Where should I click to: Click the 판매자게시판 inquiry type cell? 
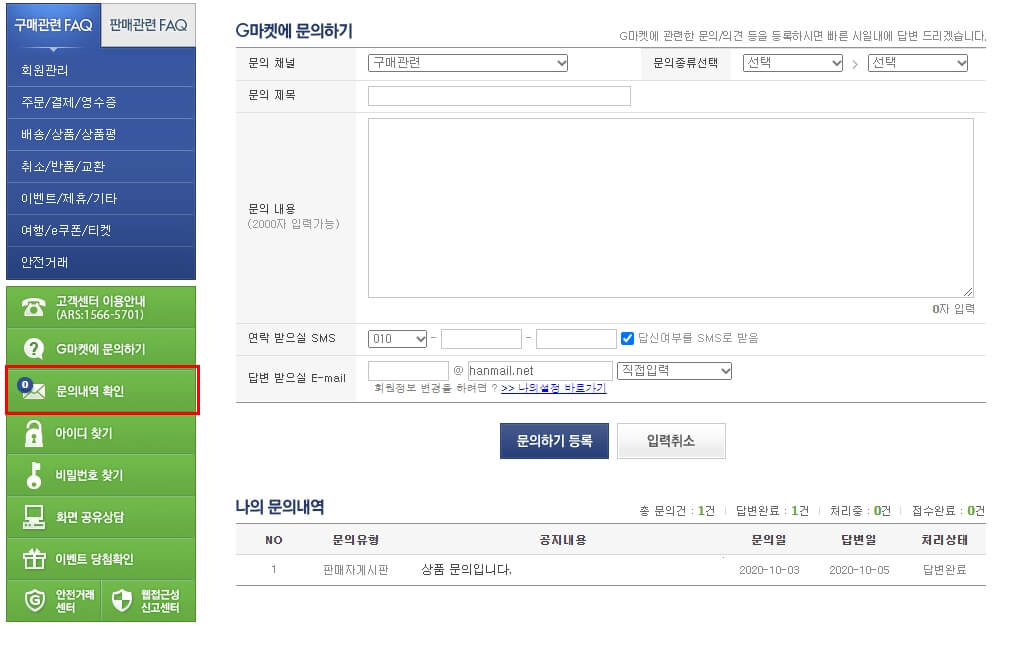click(355, 570)
